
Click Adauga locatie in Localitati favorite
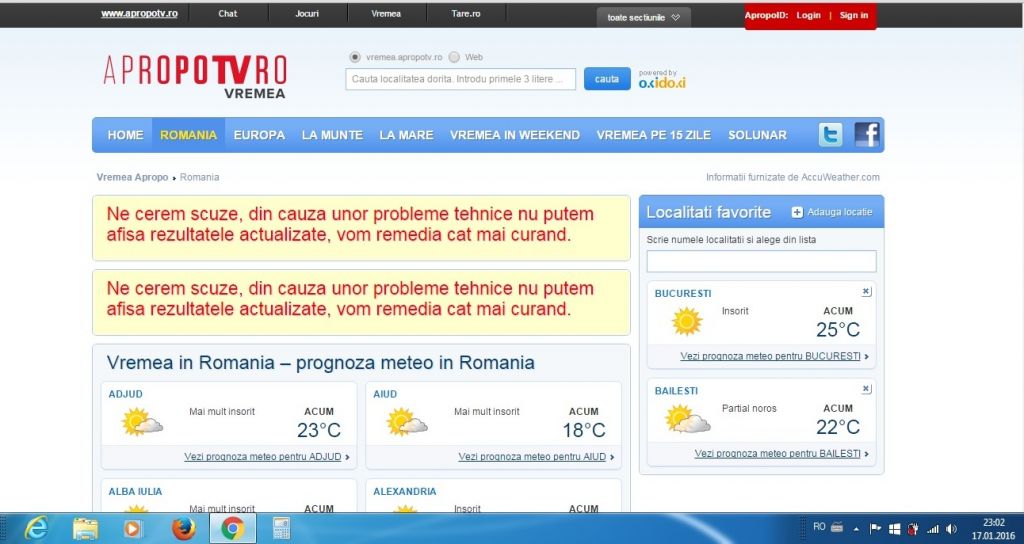click(839, 212)
